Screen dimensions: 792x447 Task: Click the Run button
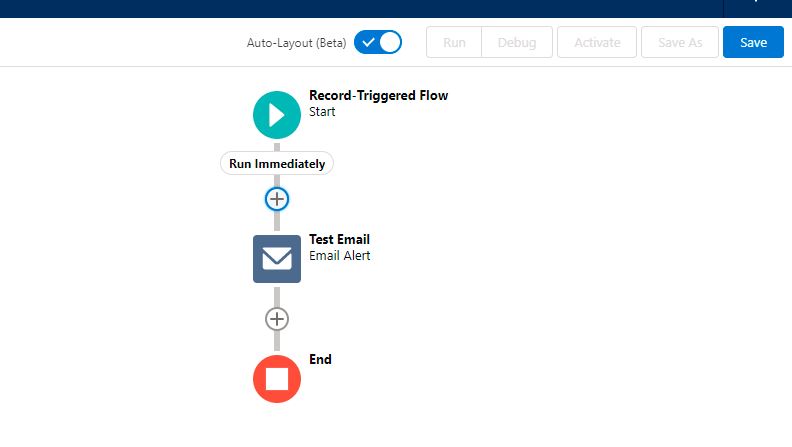click(x=454, y=42)
